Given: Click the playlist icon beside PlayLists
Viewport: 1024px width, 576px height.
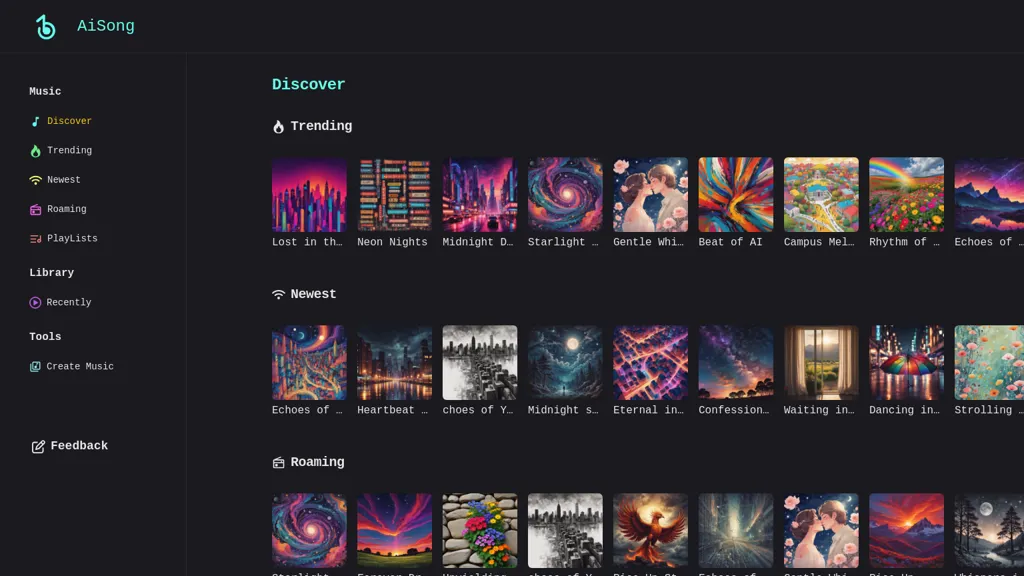Looking at the screenshot, I should click(x=35, y=239).
